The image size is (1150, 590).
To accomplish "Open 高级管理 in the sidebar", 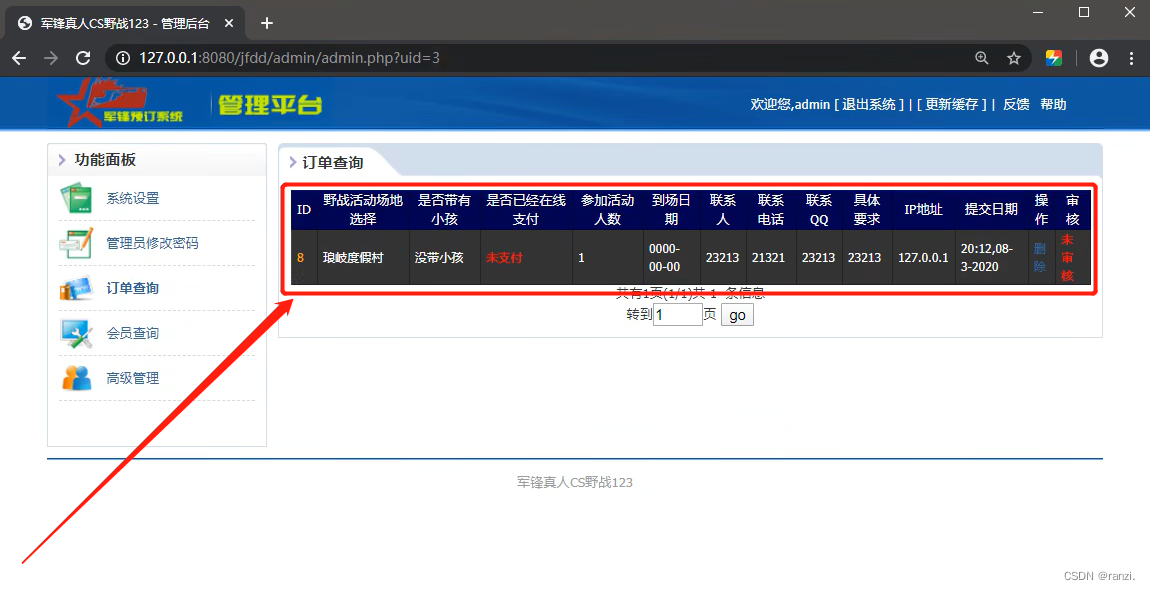I will click(133, 378).
